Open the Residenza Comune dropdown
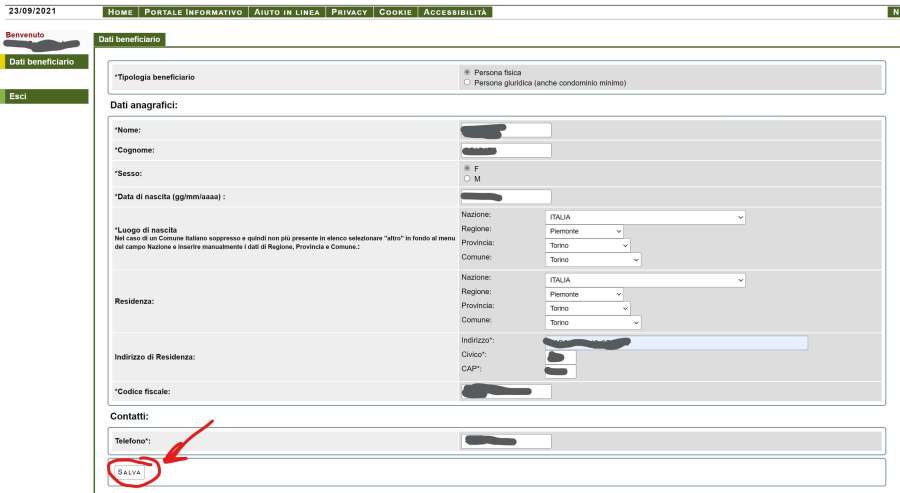 click(x=593, y=322)
